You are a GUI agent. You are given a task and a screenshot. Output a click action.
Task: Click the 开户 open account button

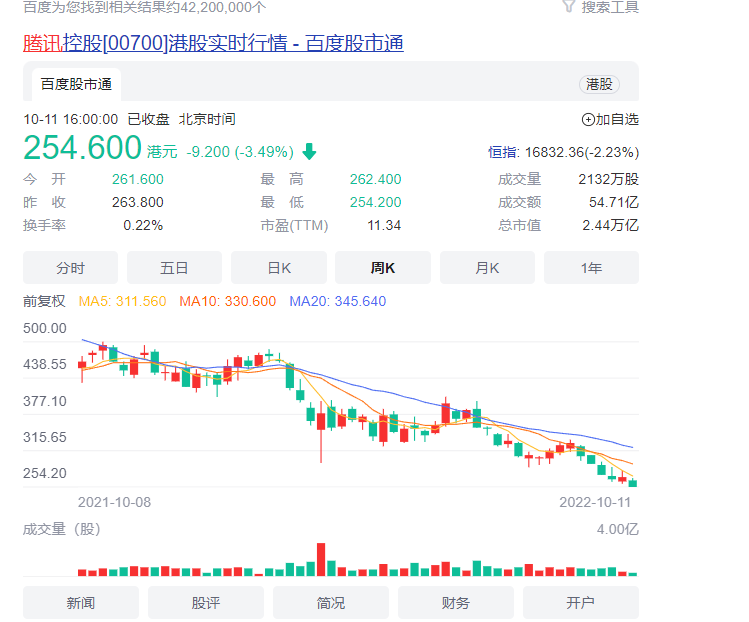[x=581, y=603]
